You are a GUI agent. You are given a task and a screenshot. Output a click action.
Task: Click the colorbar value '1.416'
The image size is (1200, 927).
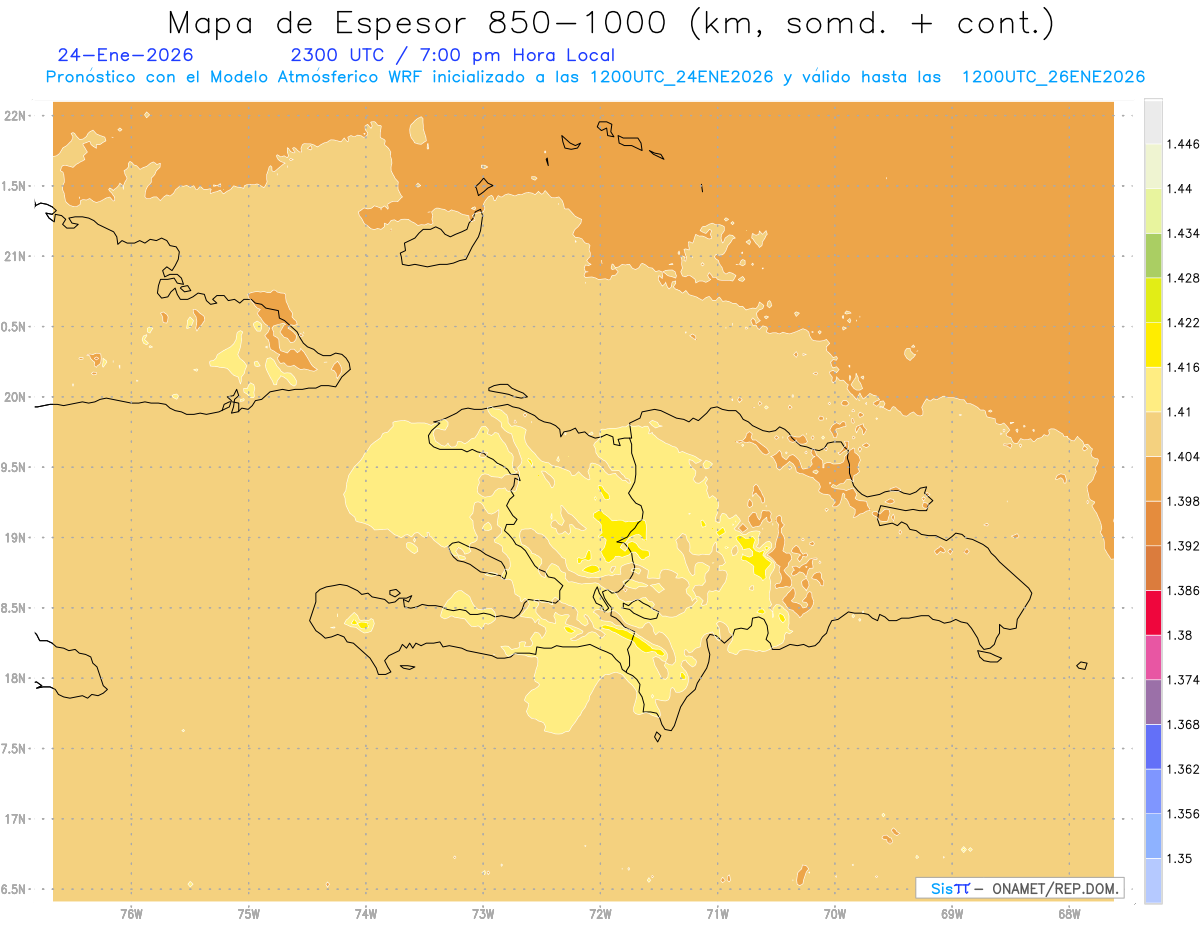coord(1183,367)
